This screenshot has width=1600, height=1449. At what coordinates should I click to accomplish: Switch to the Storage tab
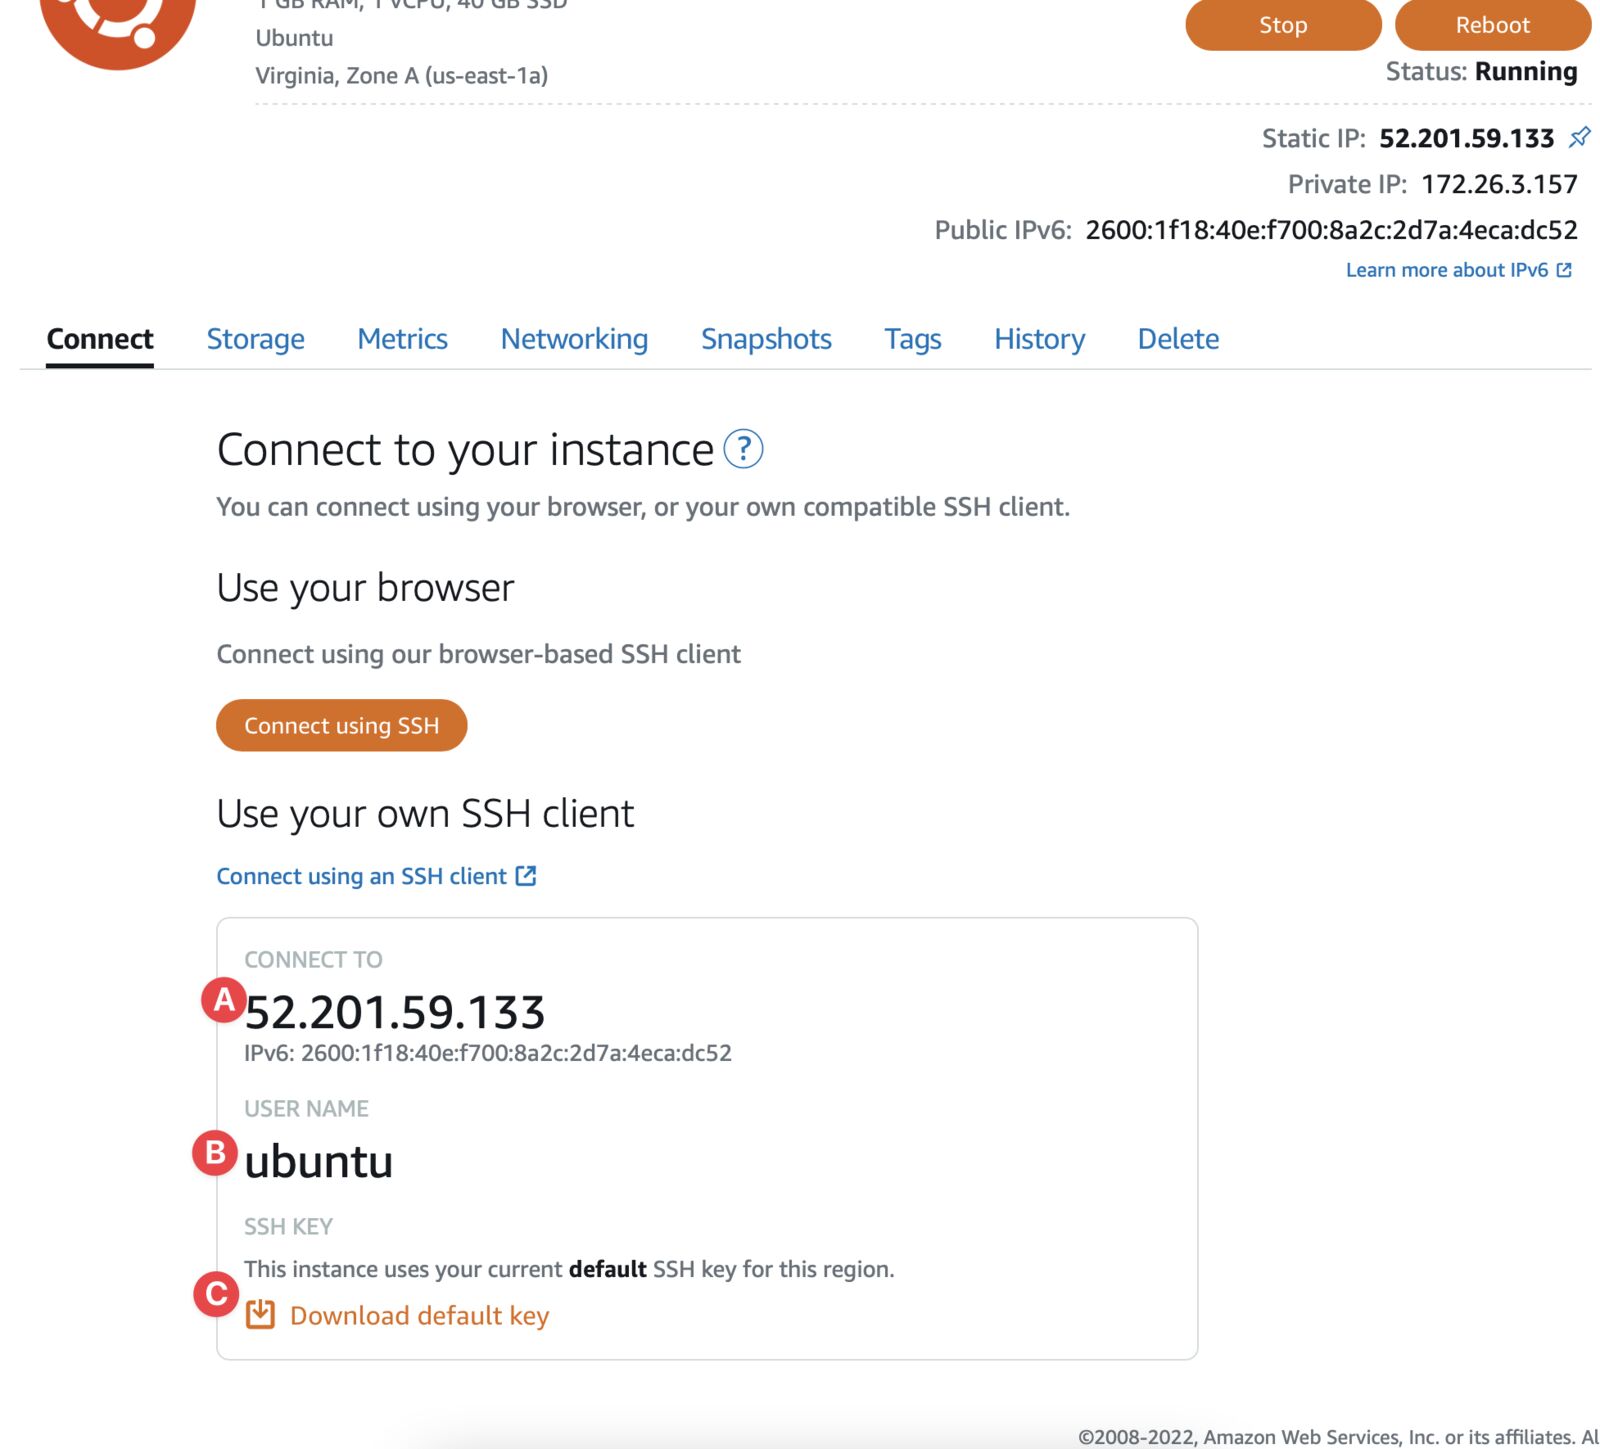[255, 339]
